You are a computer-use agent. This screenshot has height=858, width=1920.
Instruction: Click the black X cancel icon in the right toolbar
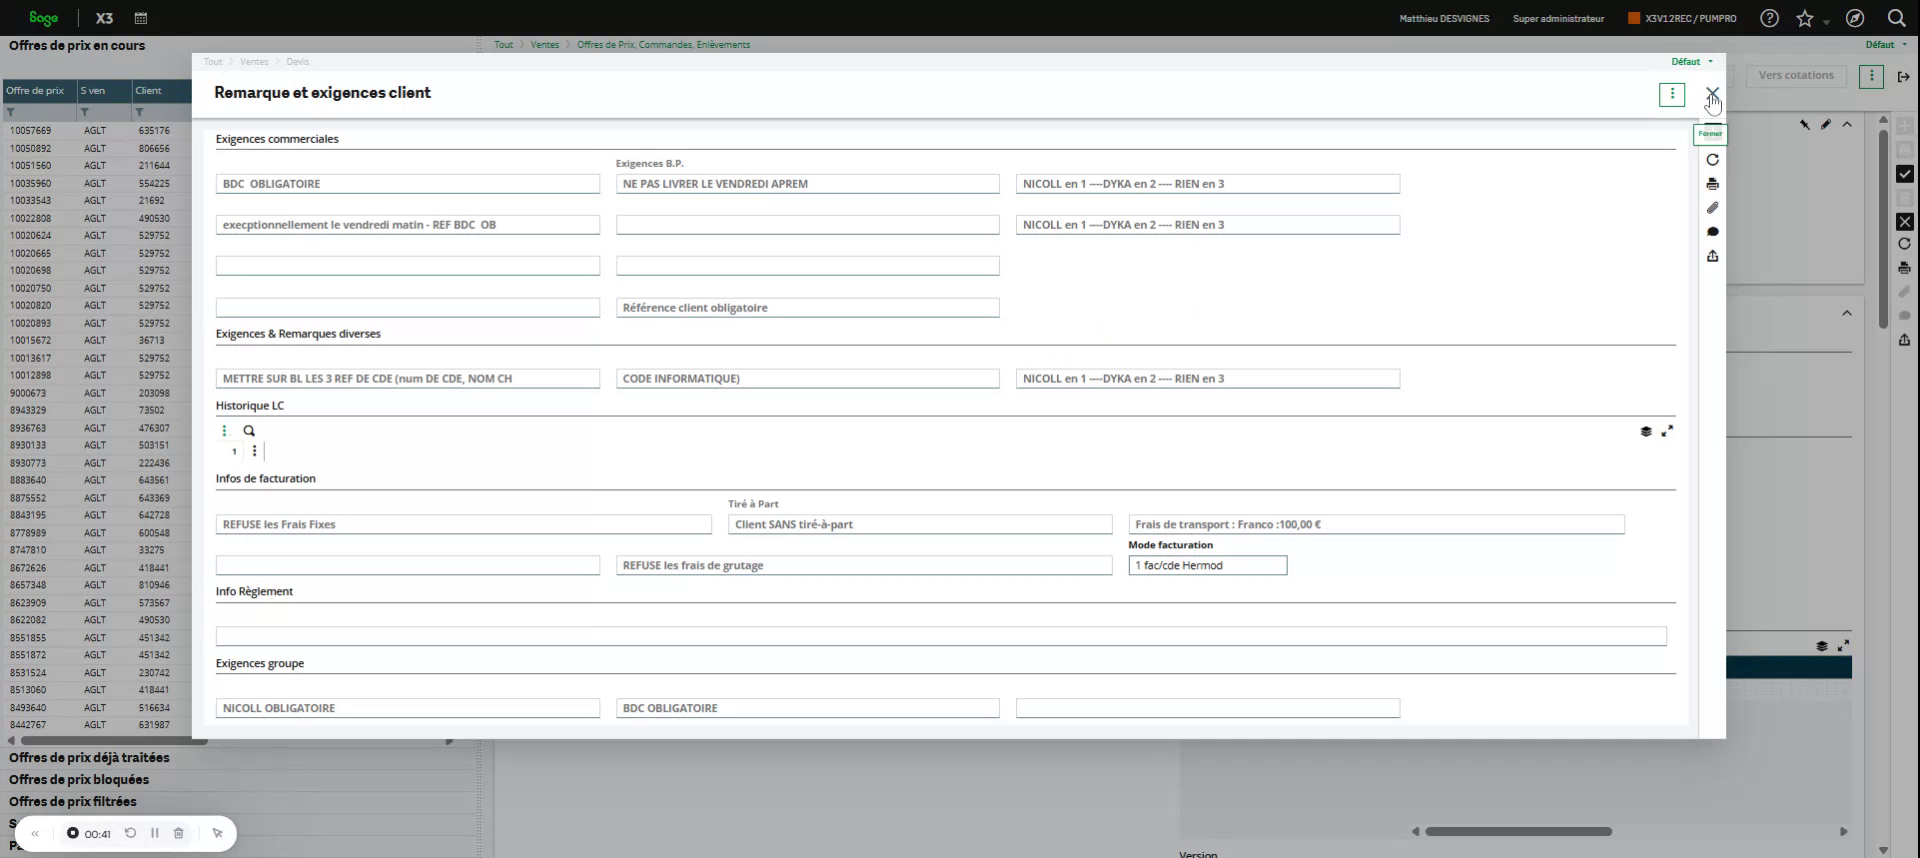(x=1904, y=222)
